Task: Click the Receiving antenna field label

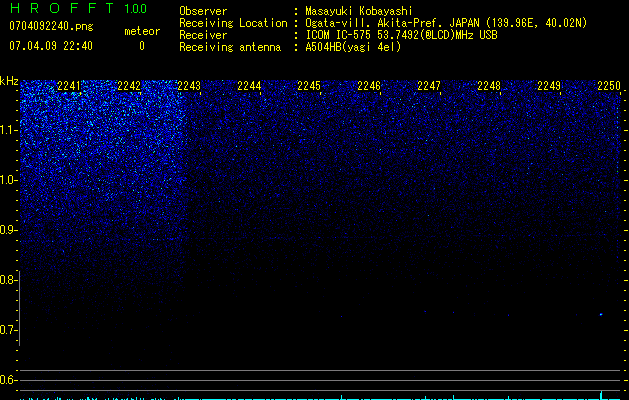Action: pos(230,47)
